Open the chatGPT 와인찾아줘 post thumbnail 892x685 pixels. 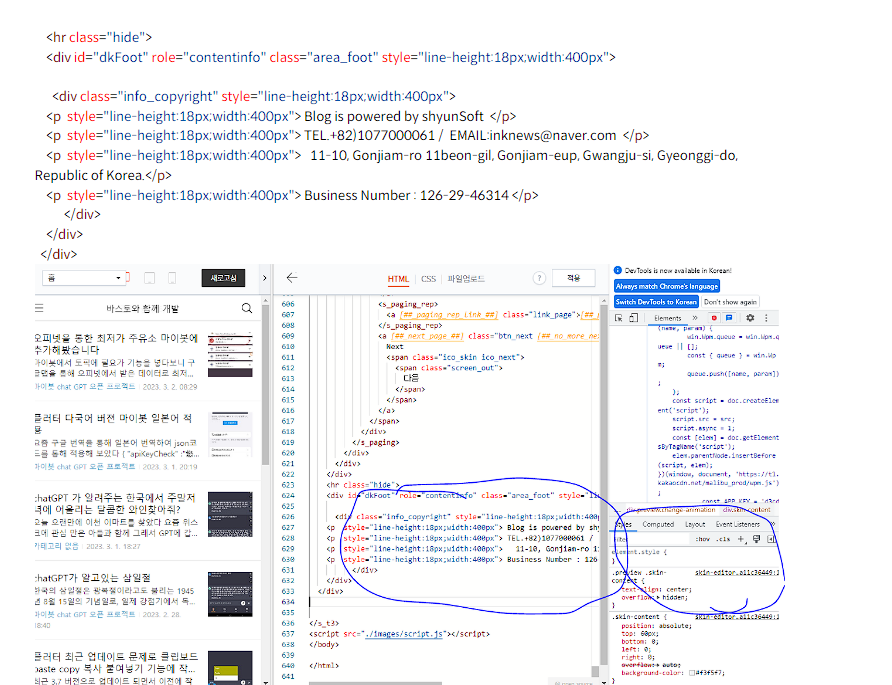(x=230, y=514)
